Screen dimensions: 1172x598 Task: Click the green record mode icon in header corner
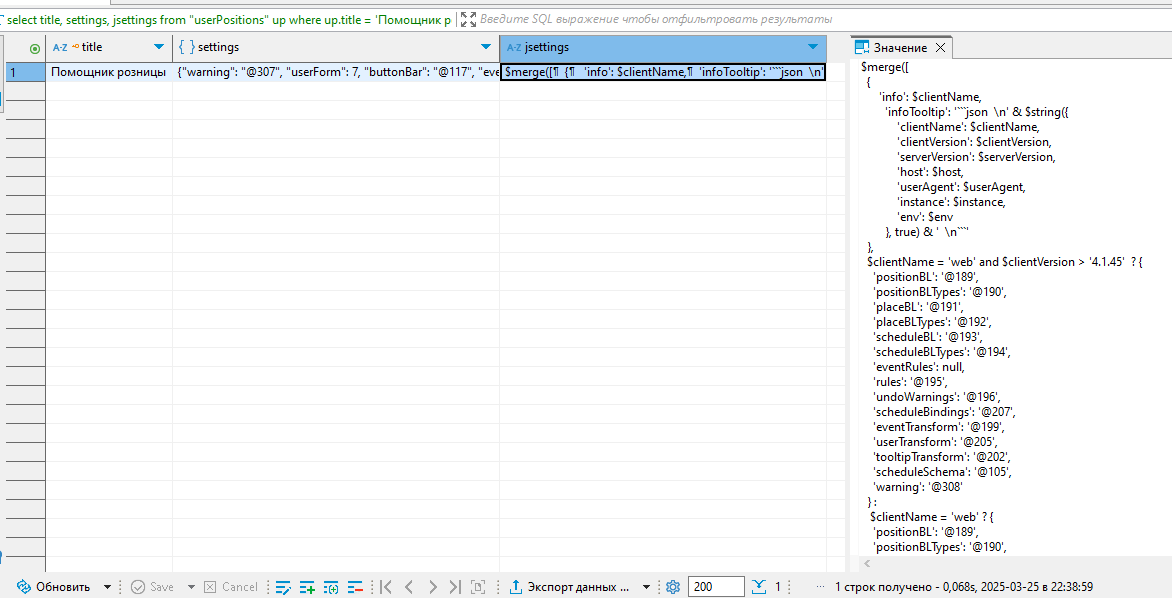click(x=34, y=49)
